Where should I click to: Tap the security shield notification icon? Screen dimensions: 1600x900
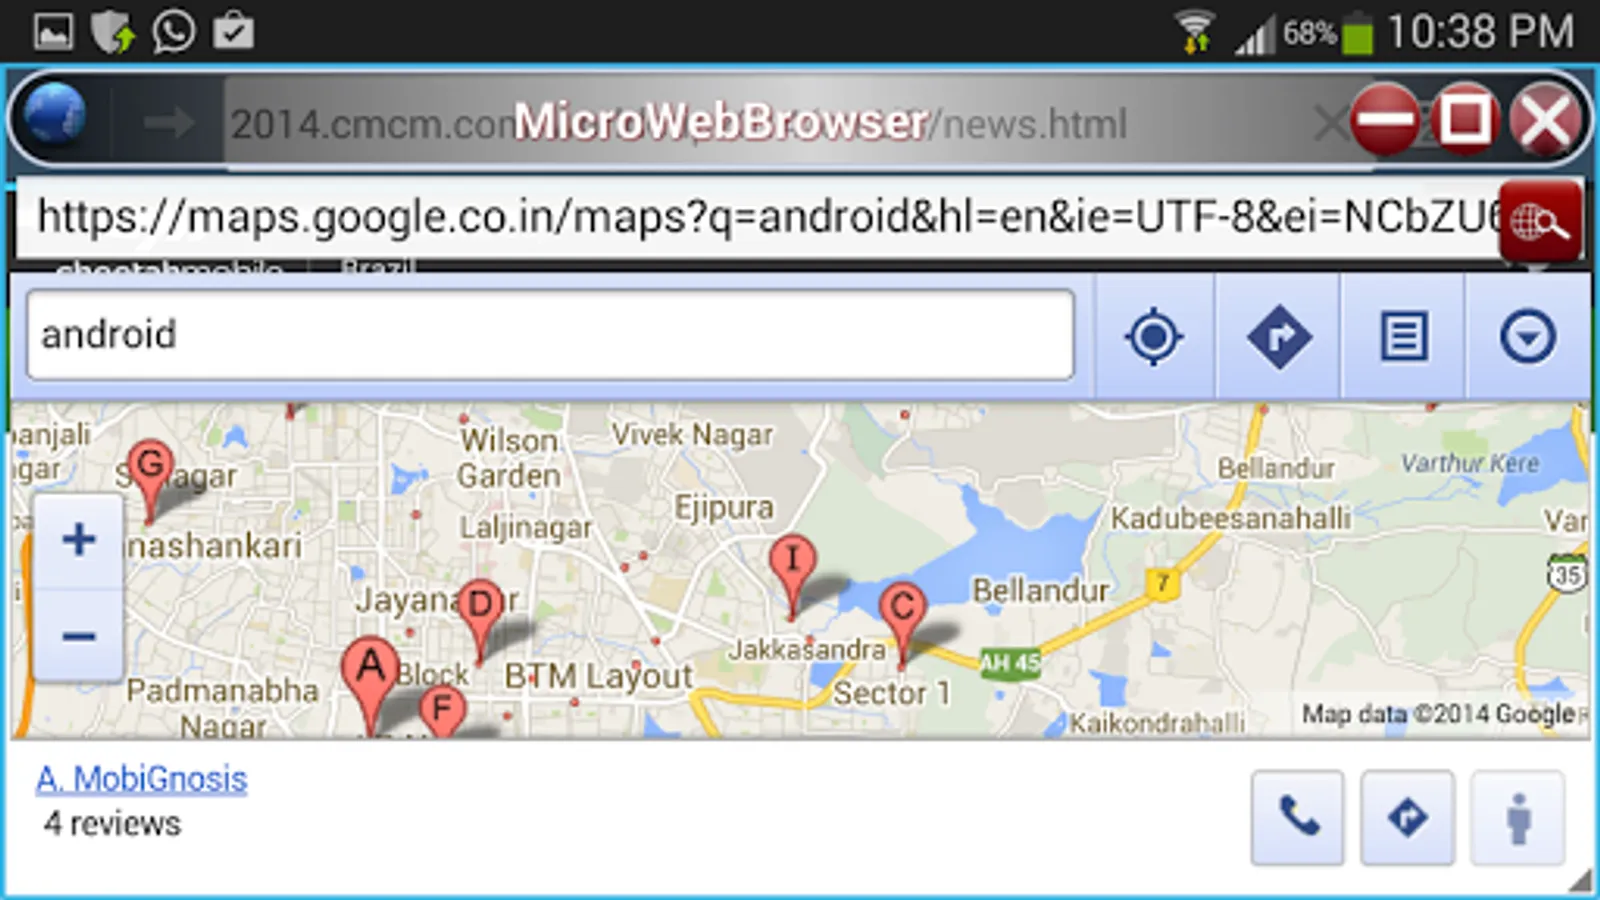[113, 32]
